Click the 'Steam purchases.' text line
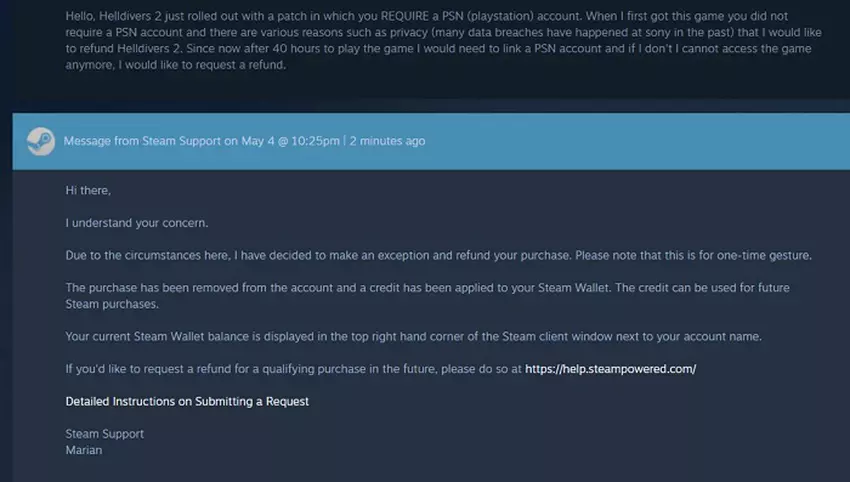The image size is (850, 482). 112,303
